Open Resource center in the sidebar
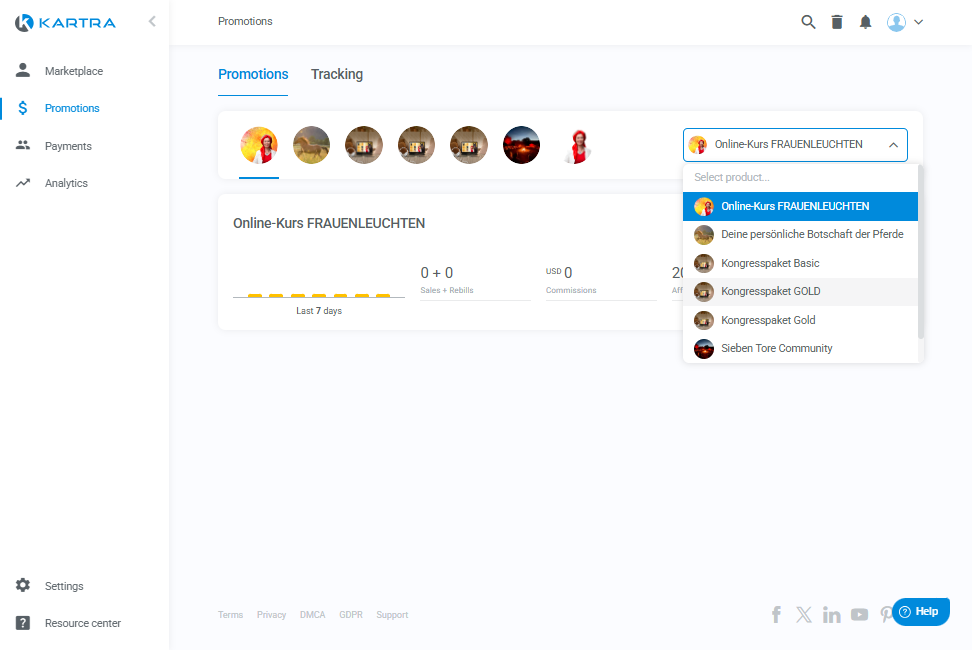The width and height of the screenshot is (972, 650). [x=82, y=623]
